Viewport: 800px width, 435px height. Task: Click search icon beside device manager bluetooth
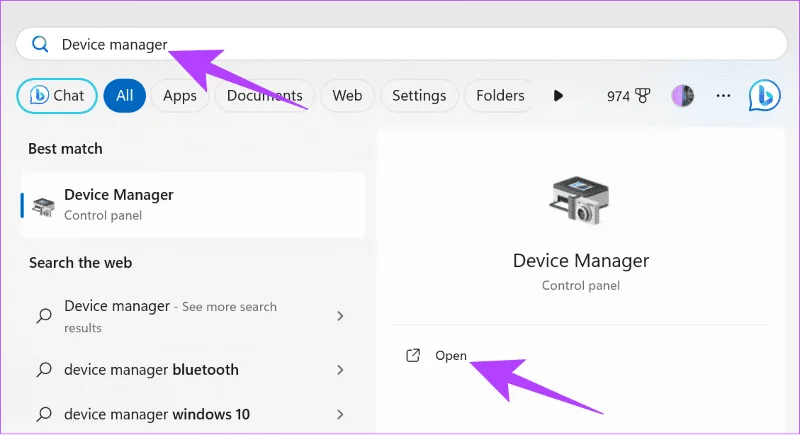44,370
